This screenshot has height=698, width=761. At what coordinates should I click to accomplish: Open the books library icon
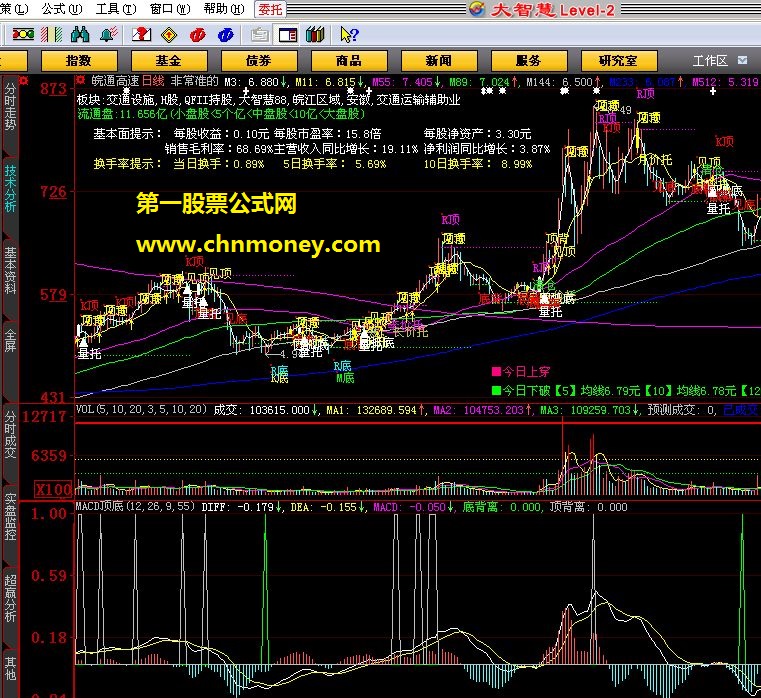click(315, 35)
